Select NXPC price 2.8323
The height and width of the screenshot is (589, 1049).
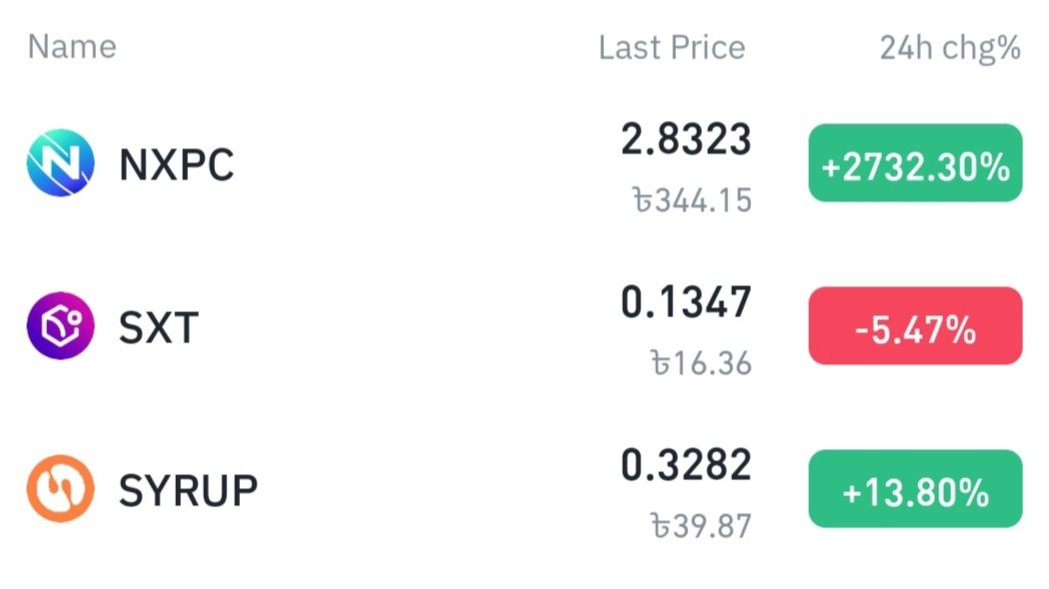pyautogui.click(x=686, y=139)
